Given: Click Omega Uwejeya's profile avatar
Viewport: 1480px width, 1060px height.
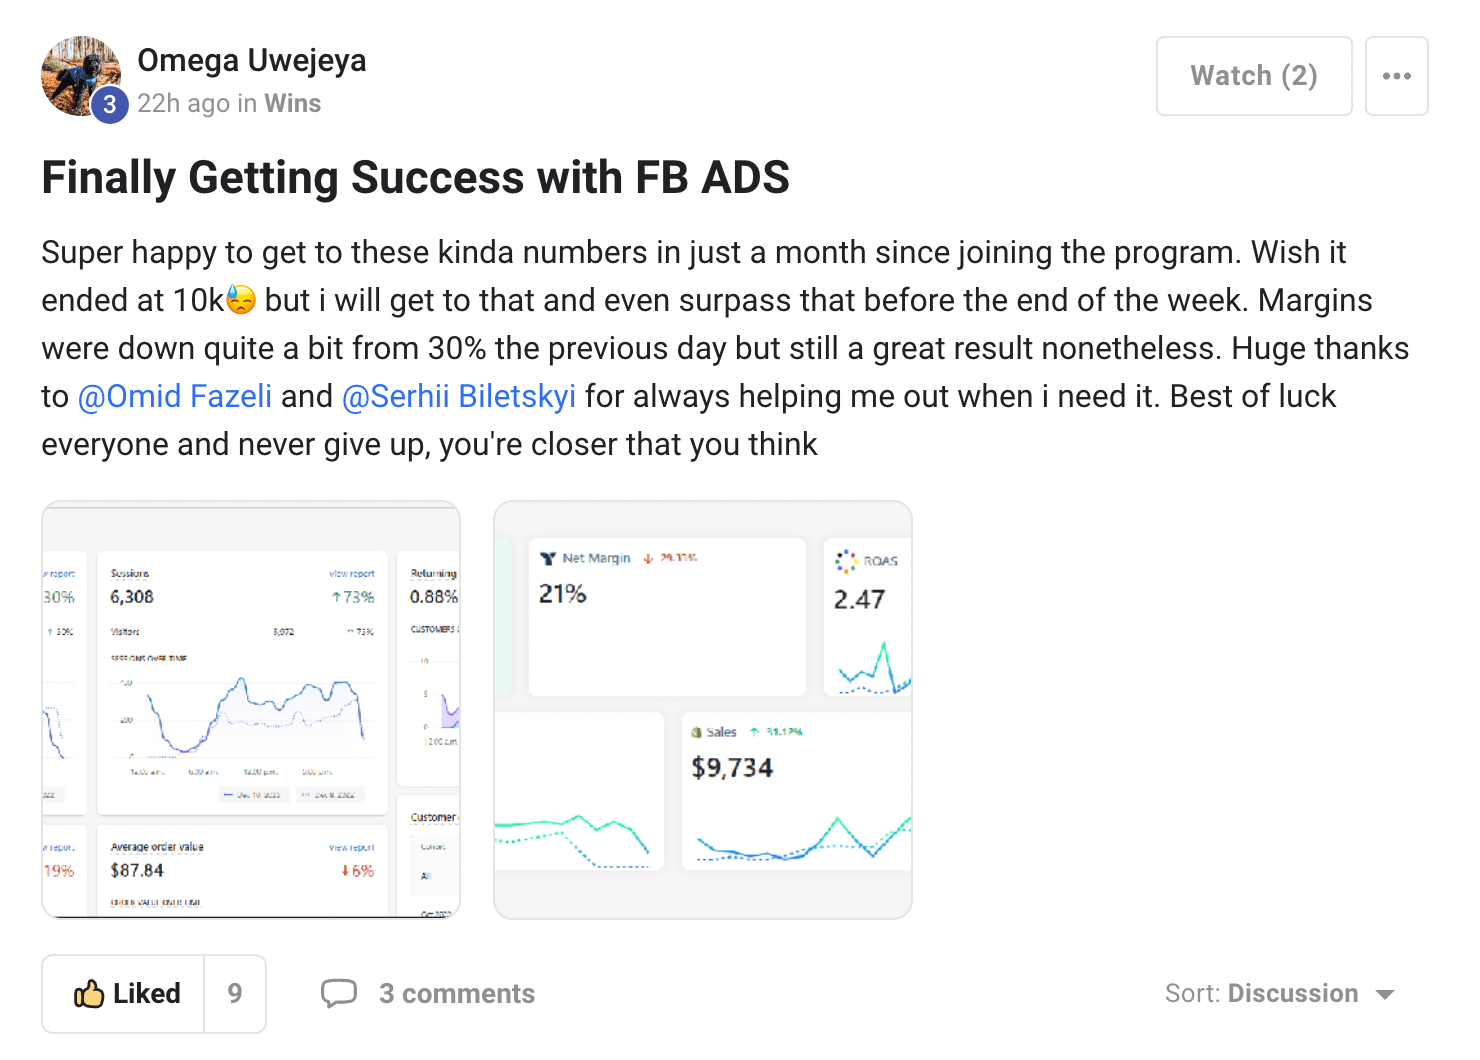Looking at the screenshot, I should pos(81,77).
